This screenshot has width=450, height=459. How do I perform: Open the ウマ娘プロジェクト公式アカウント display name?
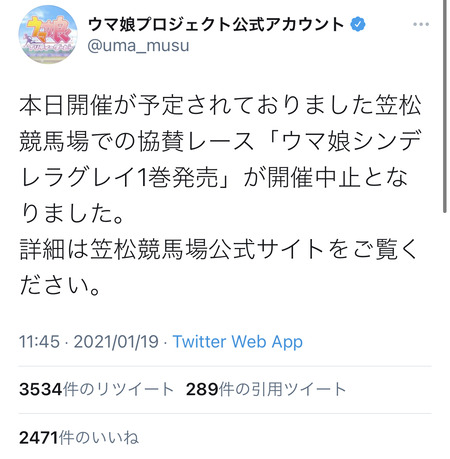point(216,24)
